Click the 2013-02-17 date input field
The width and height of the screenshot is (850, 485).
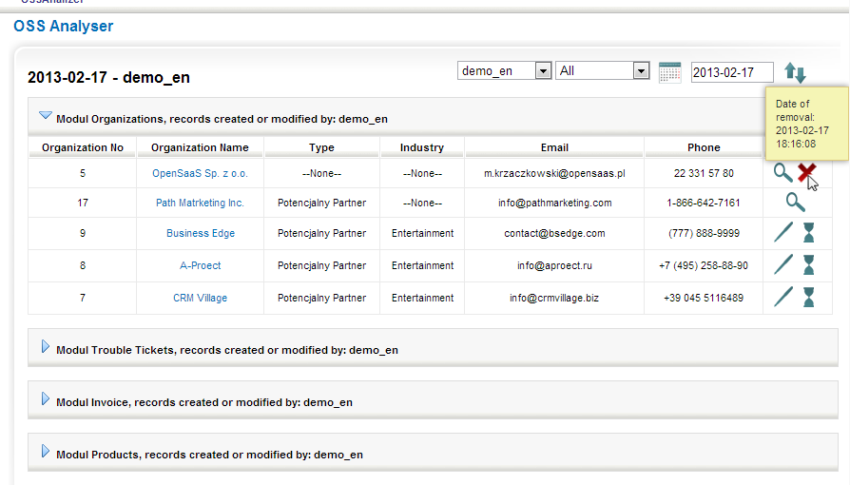click(732, 73)
